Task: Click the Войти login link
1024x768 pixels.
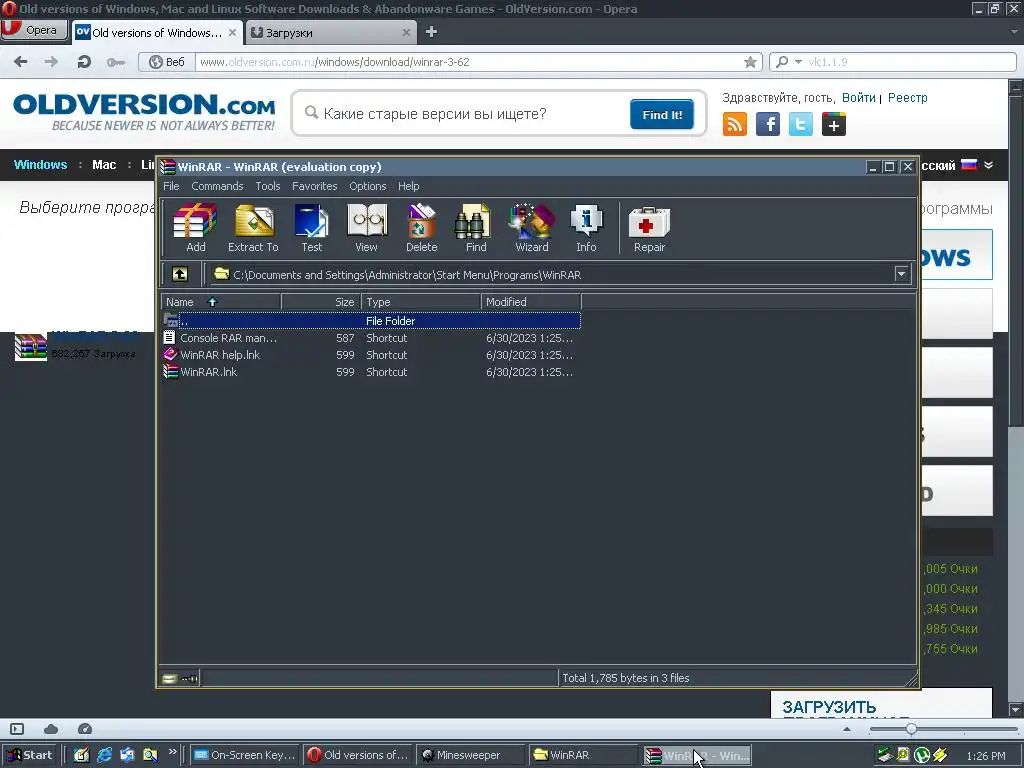Action: (858, 97)
